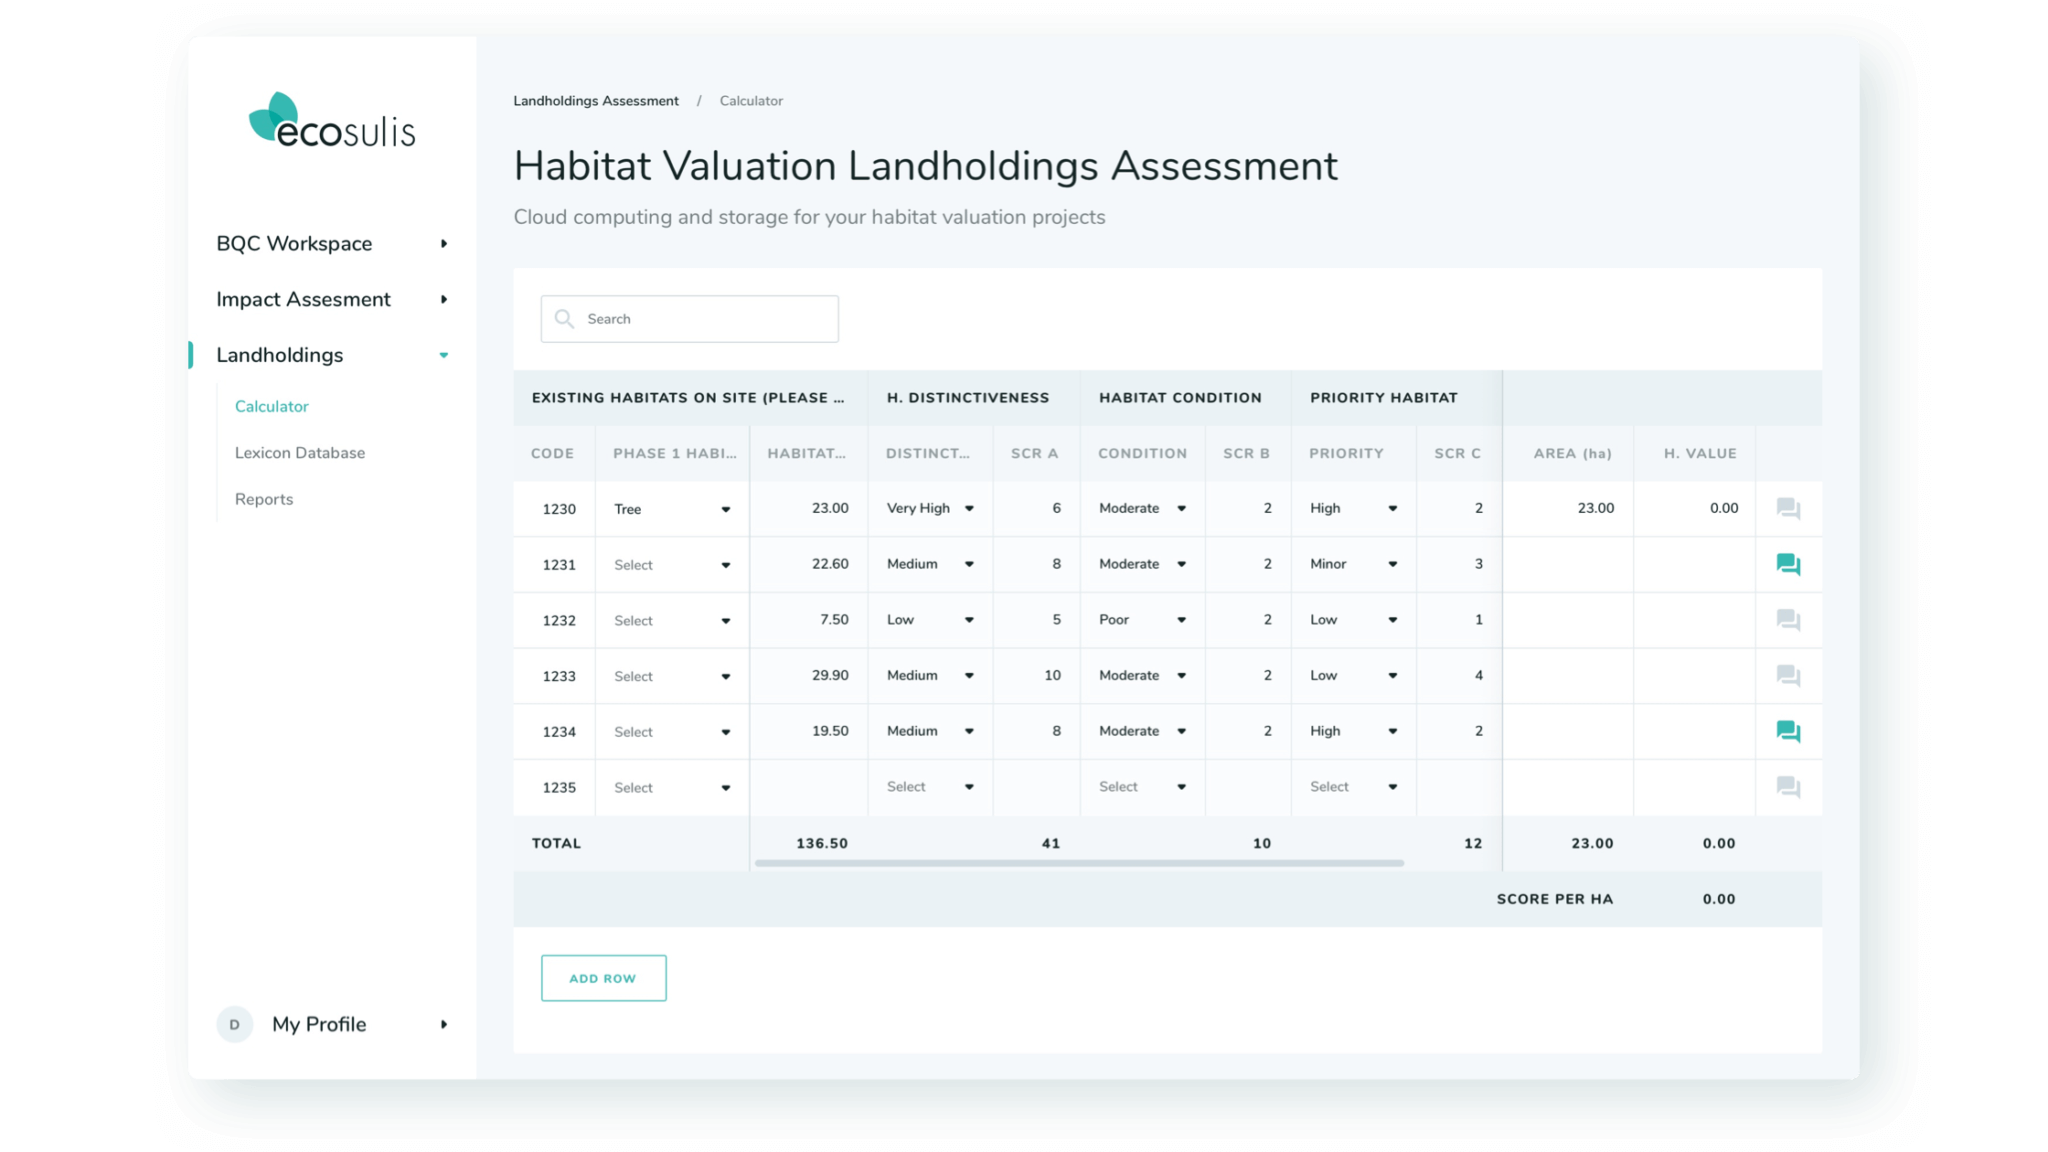Viewport: 2048px width, 1152px height.
Task: Click habitat value 29.90
Action: (830, 676)
